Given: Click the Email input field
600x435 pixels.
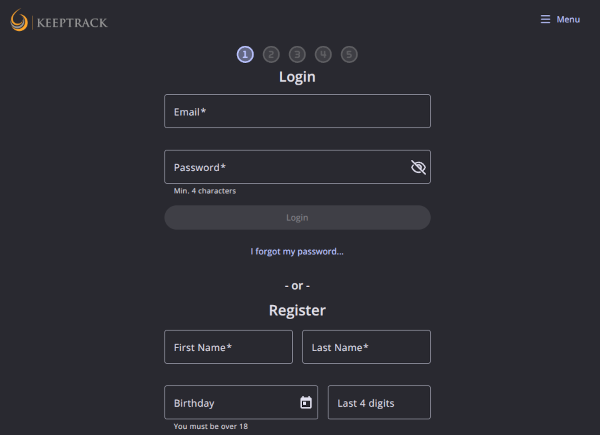Looking at the screenshot, I should [x=297, y=111].
